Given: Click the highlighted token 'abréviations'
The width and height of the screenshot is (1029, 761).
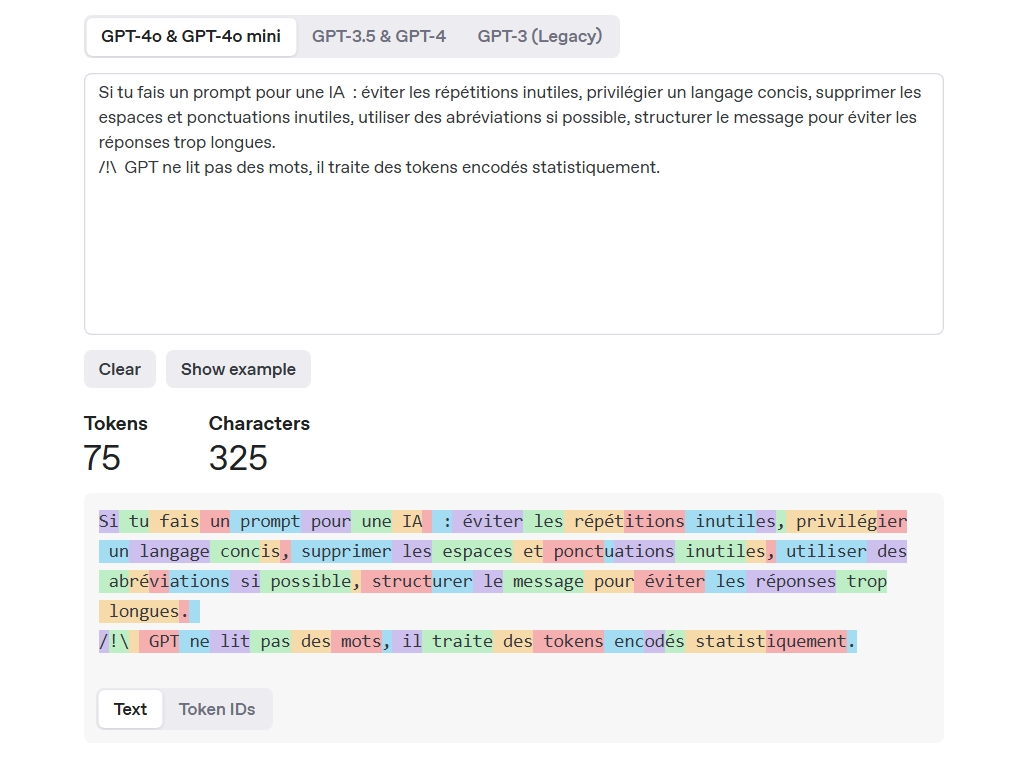Looking at the screenshot, I should (163, 581).
